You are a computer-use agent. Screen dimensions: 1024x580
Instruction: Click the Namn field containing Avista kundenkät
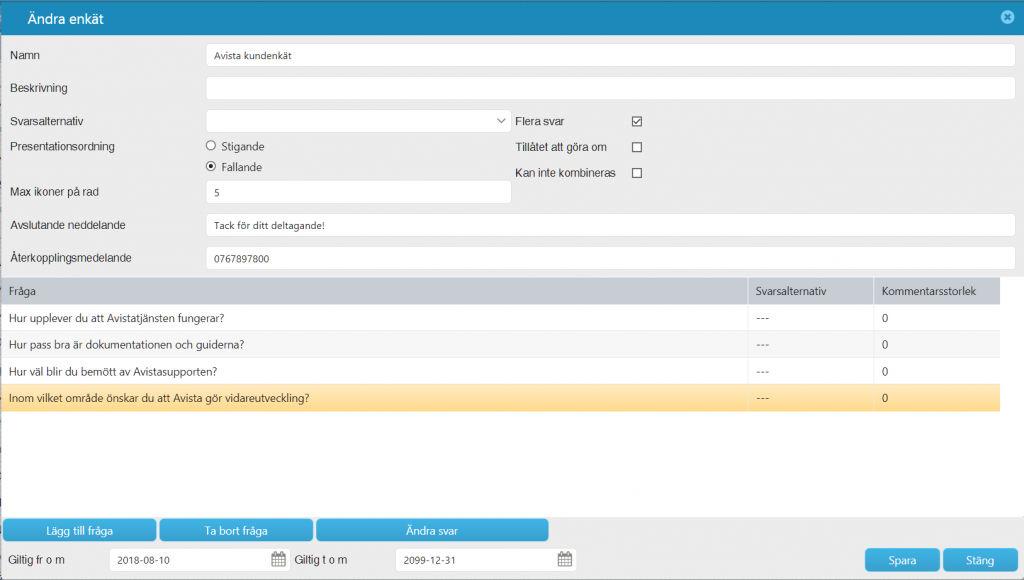point(611,56)
